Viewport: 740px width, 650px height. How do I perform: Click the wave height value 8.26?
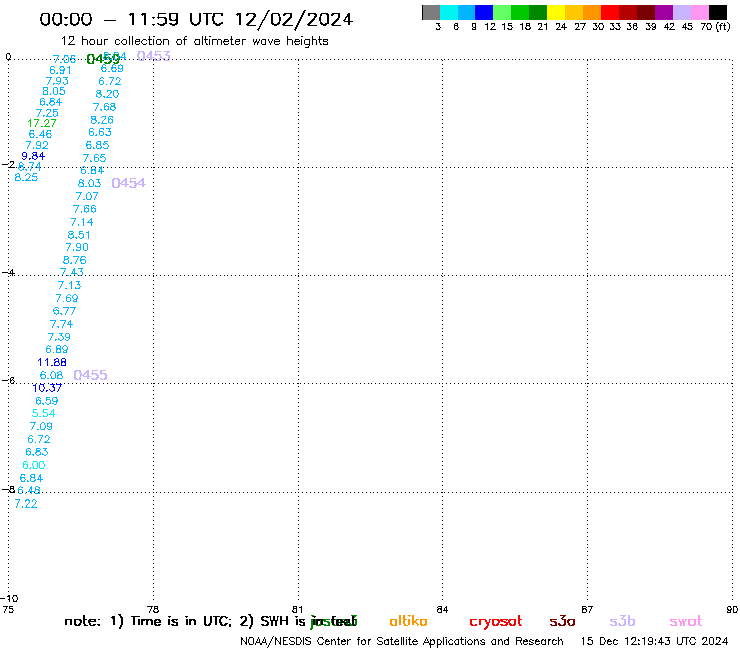tap(102, 120)
